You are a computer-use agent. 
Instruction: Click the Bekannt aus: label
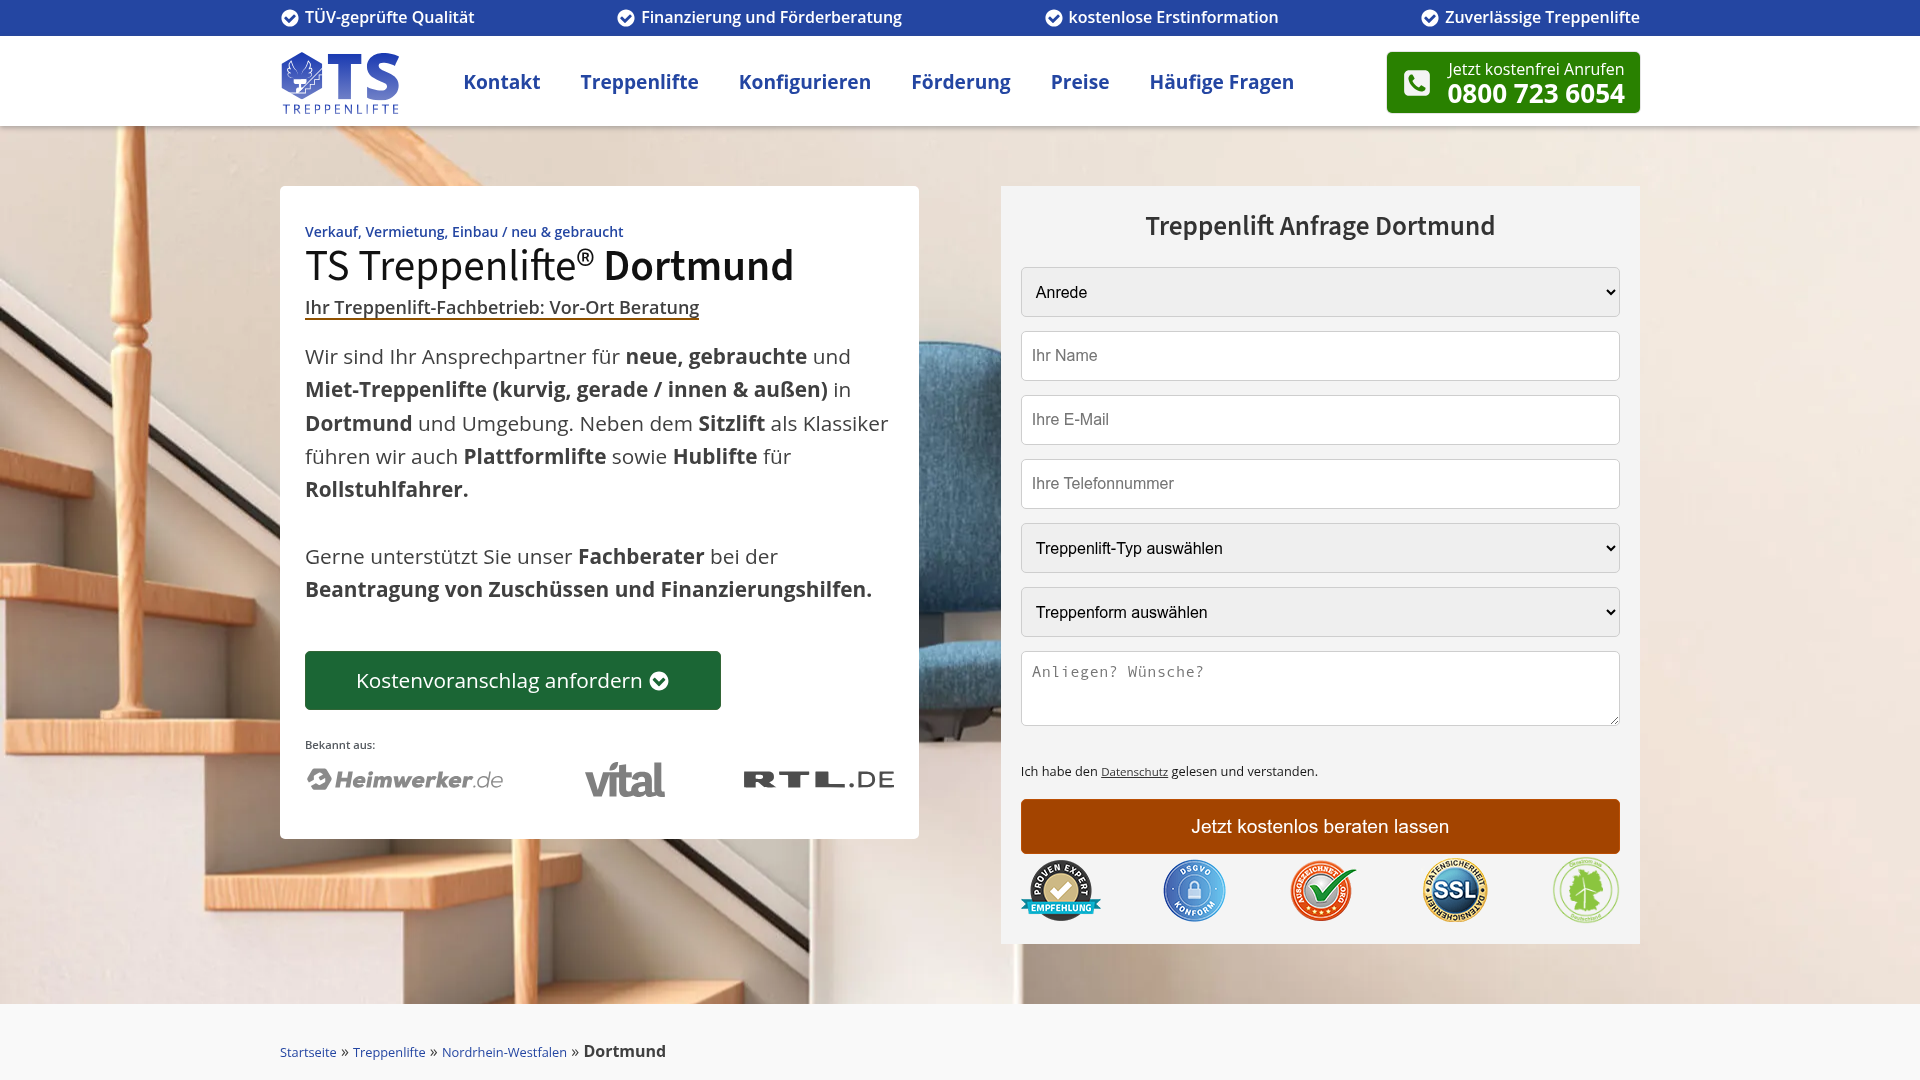coord(340,745)
